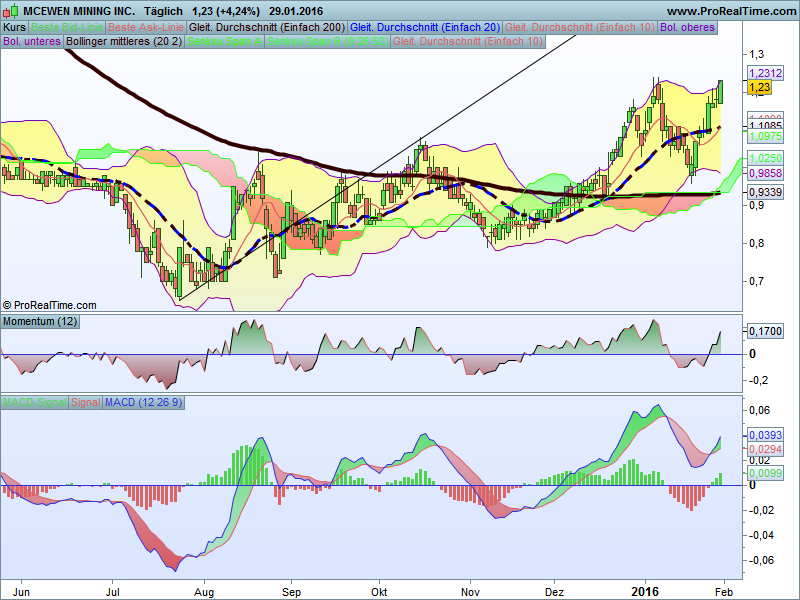Select the Gleit. Durchschnitt (Einfach 20) label

click(424, 27)
